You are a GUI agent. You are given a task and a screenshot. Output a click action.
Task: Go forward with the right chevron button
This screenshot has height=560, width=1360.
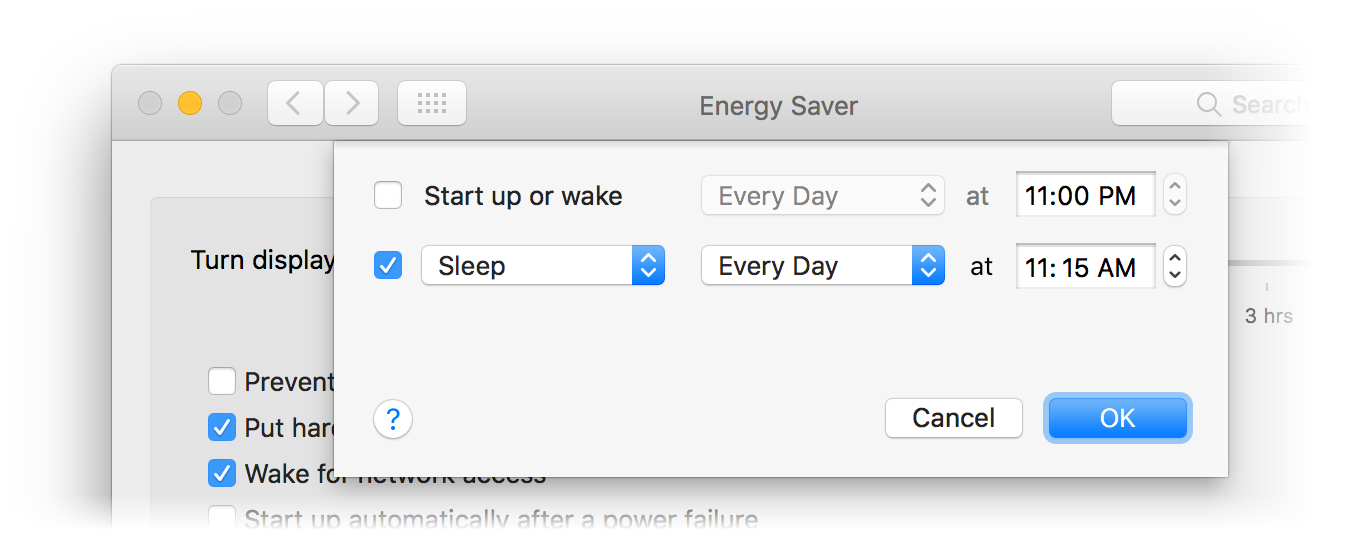pos(351,103)
